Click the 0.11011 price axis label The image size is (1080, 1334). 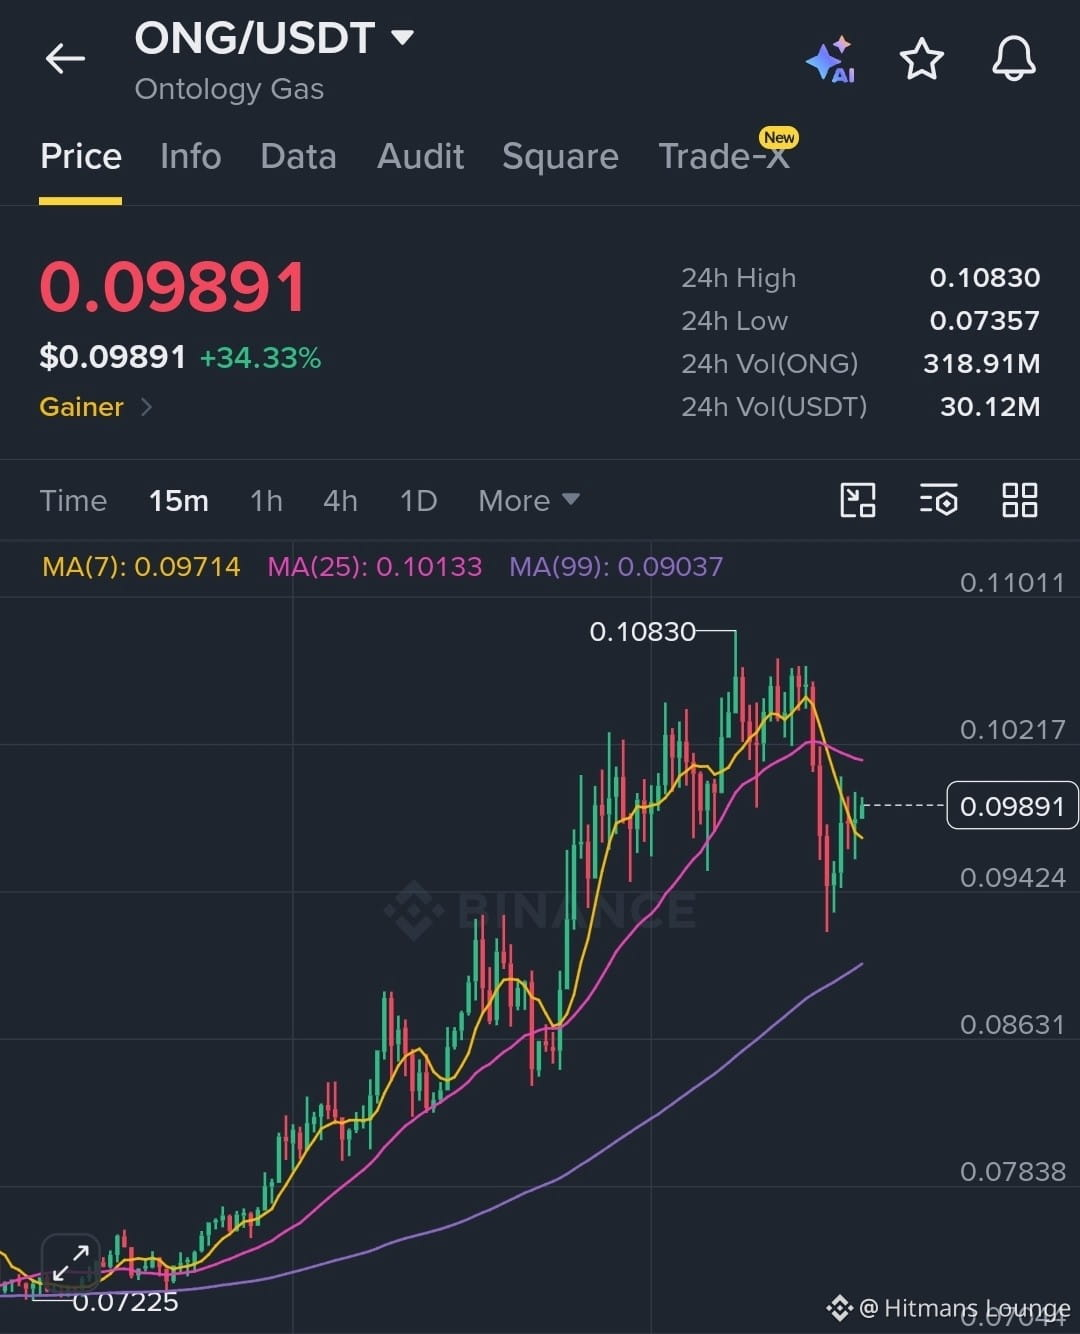(x=1012, y=583)
